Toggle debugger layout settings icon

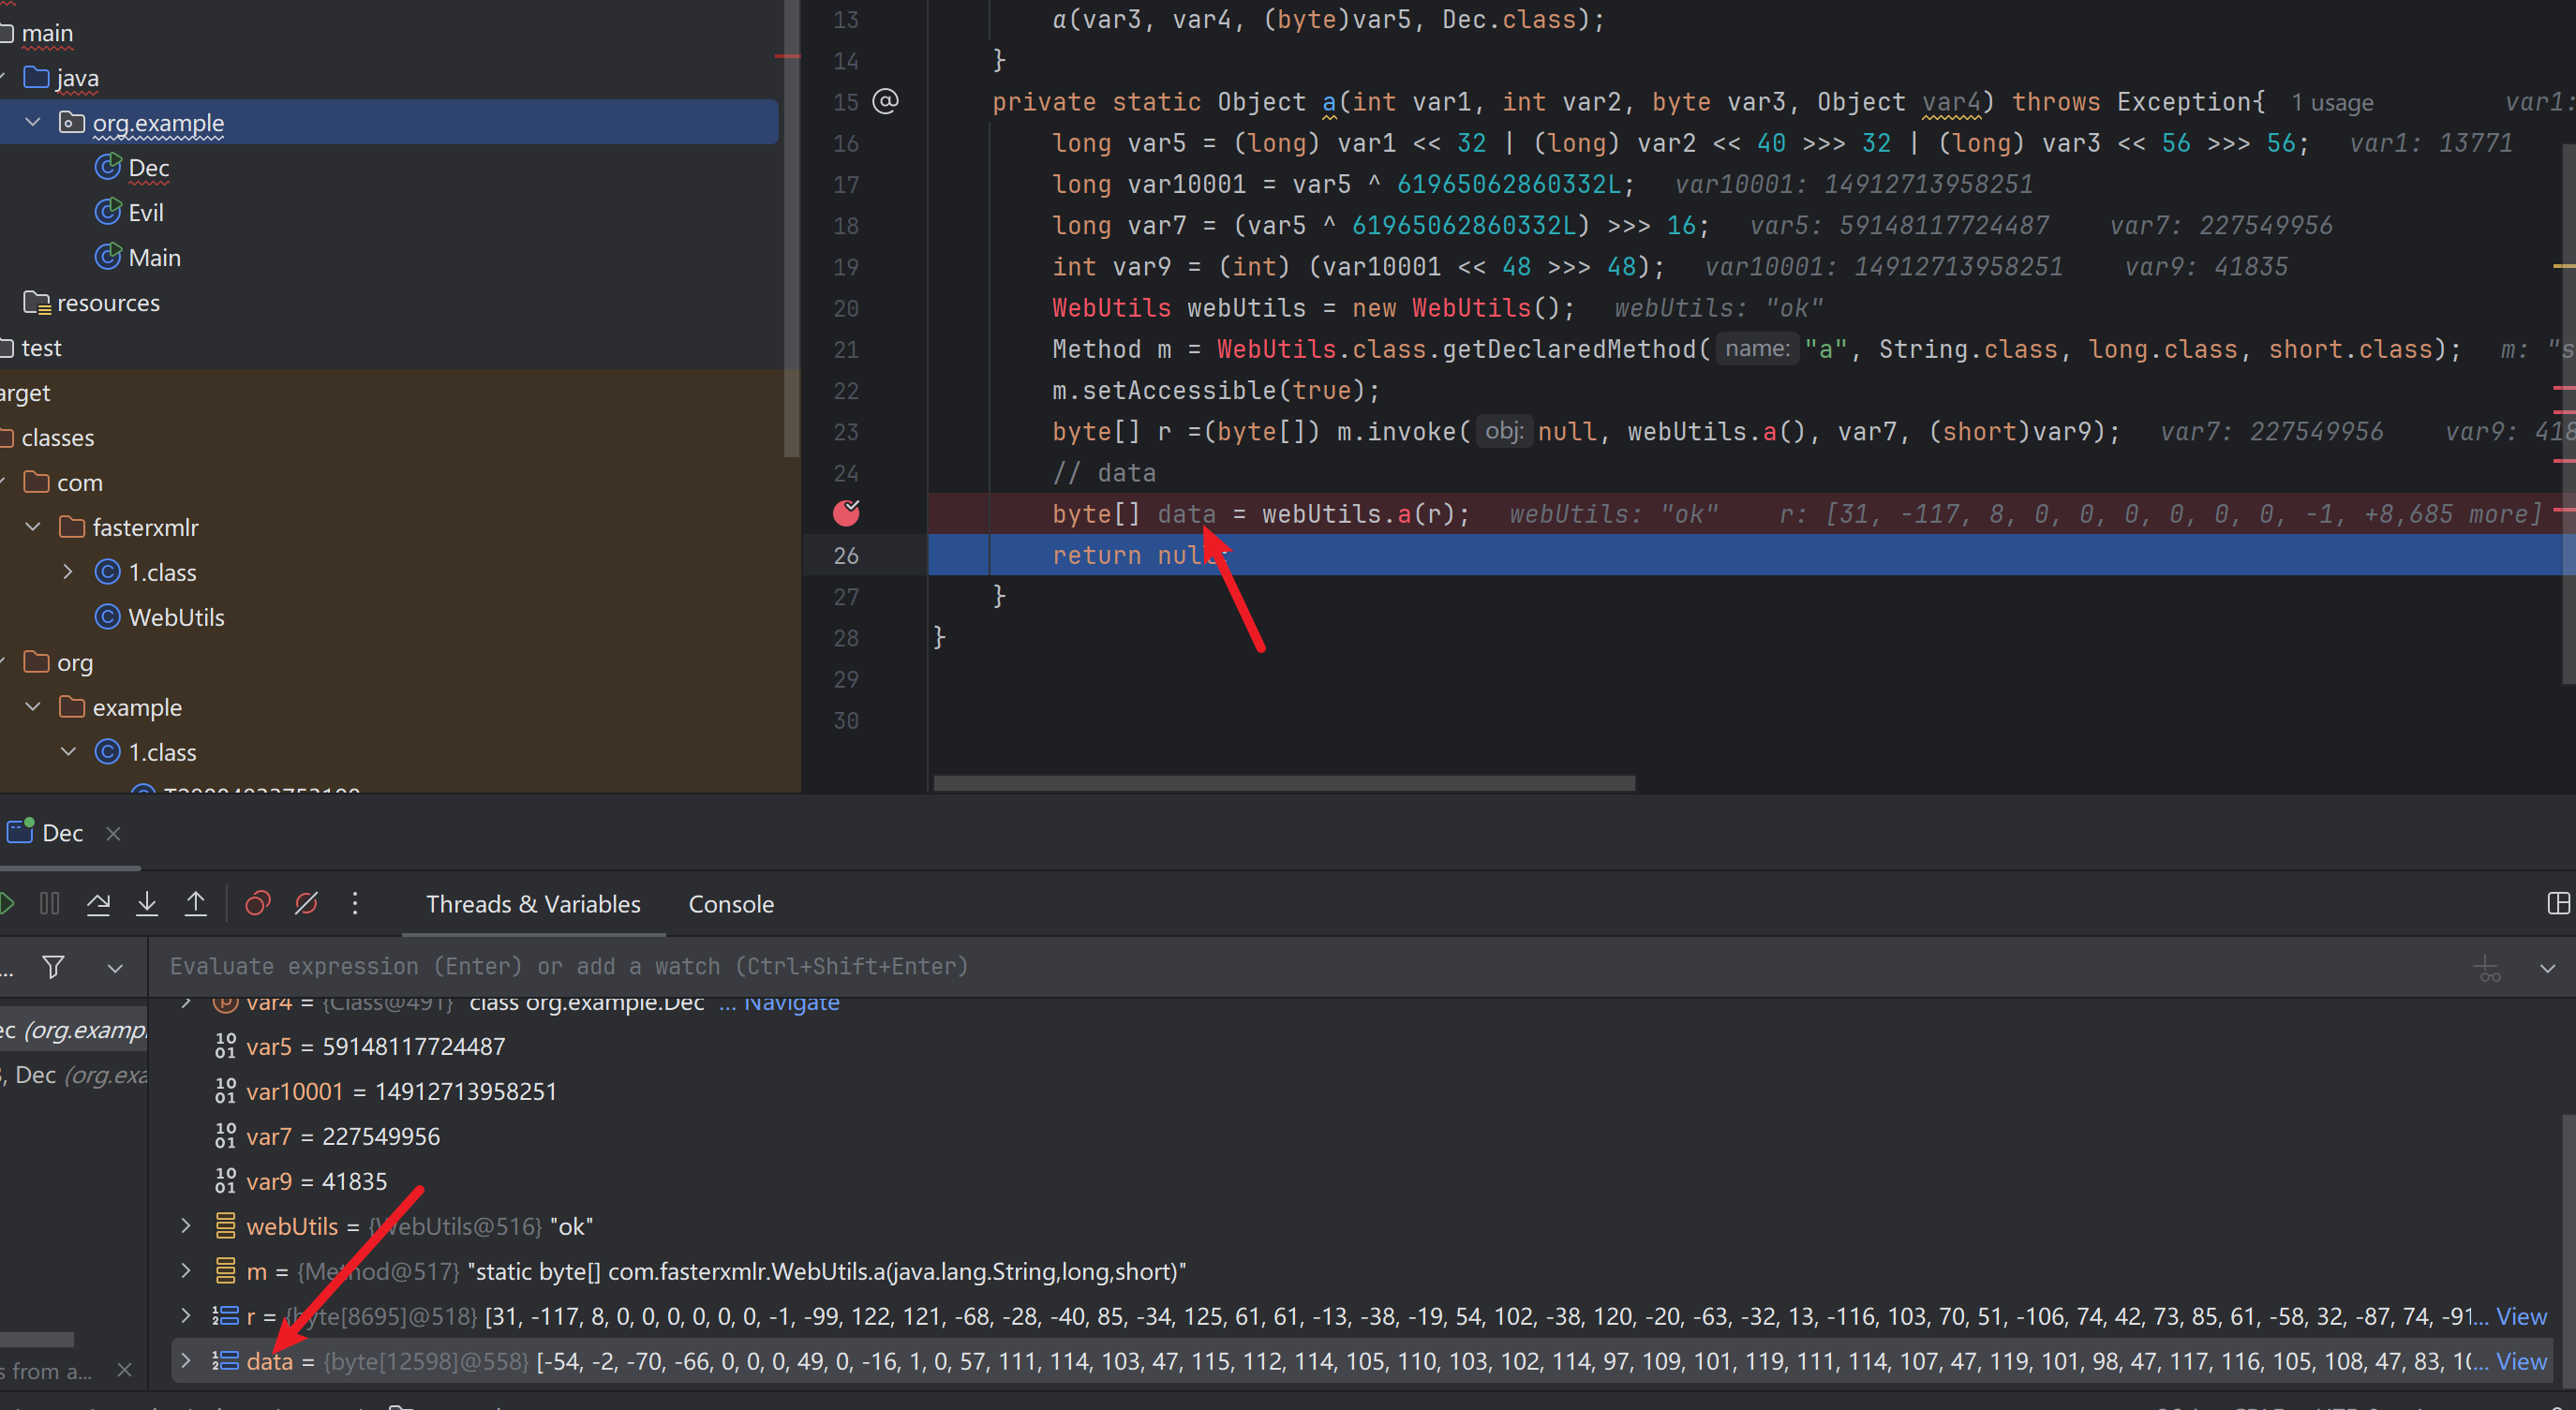pos(2558,904)
